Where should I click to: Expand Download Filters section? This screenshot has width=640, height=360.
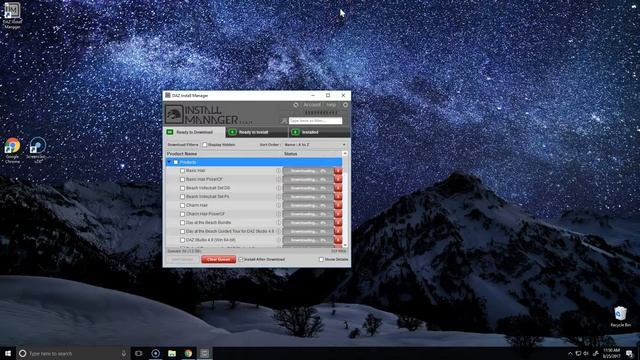click(x=182, y=144)
